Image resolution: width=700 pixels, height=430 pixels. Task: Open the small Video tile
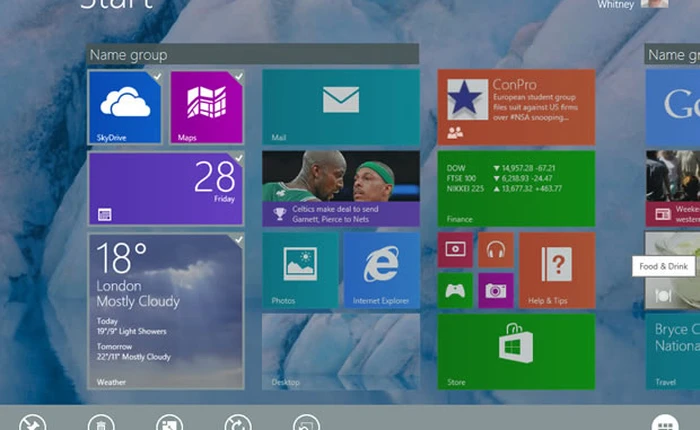click(x=455, y=250)
